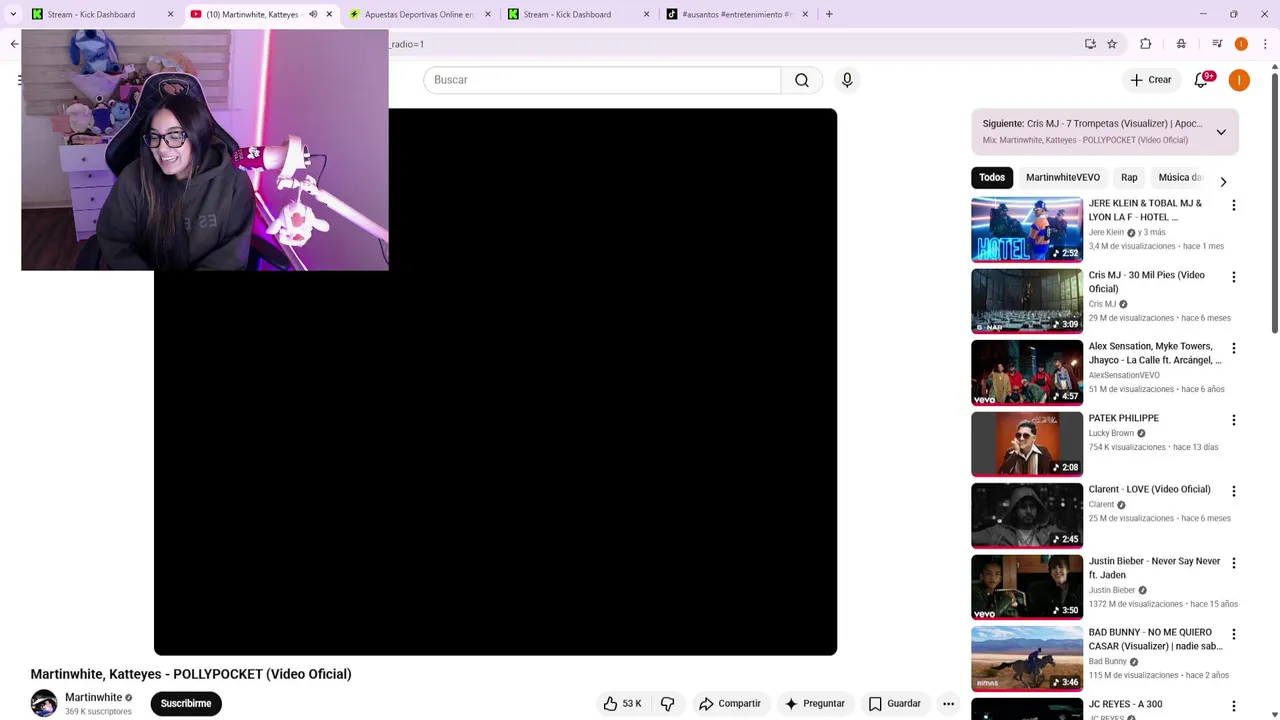
Task: Open the Cris MJ 30 Mil Pies thumbnail
Action: point(1027,301)
